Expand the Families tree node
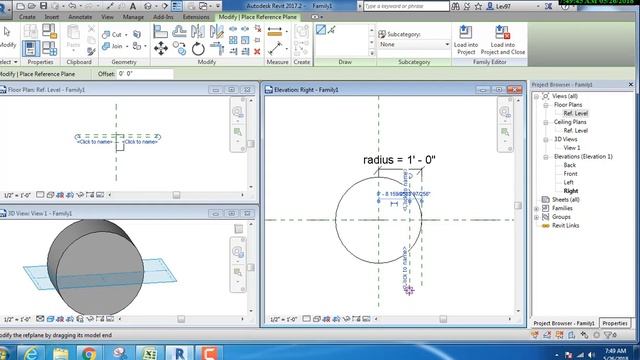This screenshot has height=360, width=640. tap(536, 209)
